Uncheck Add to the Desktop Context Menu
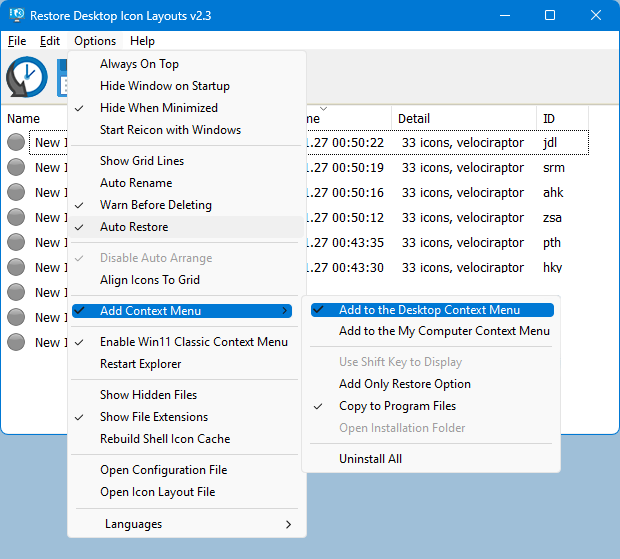The height and width of the screenshot is (559, 620). (x=432, y=310)
